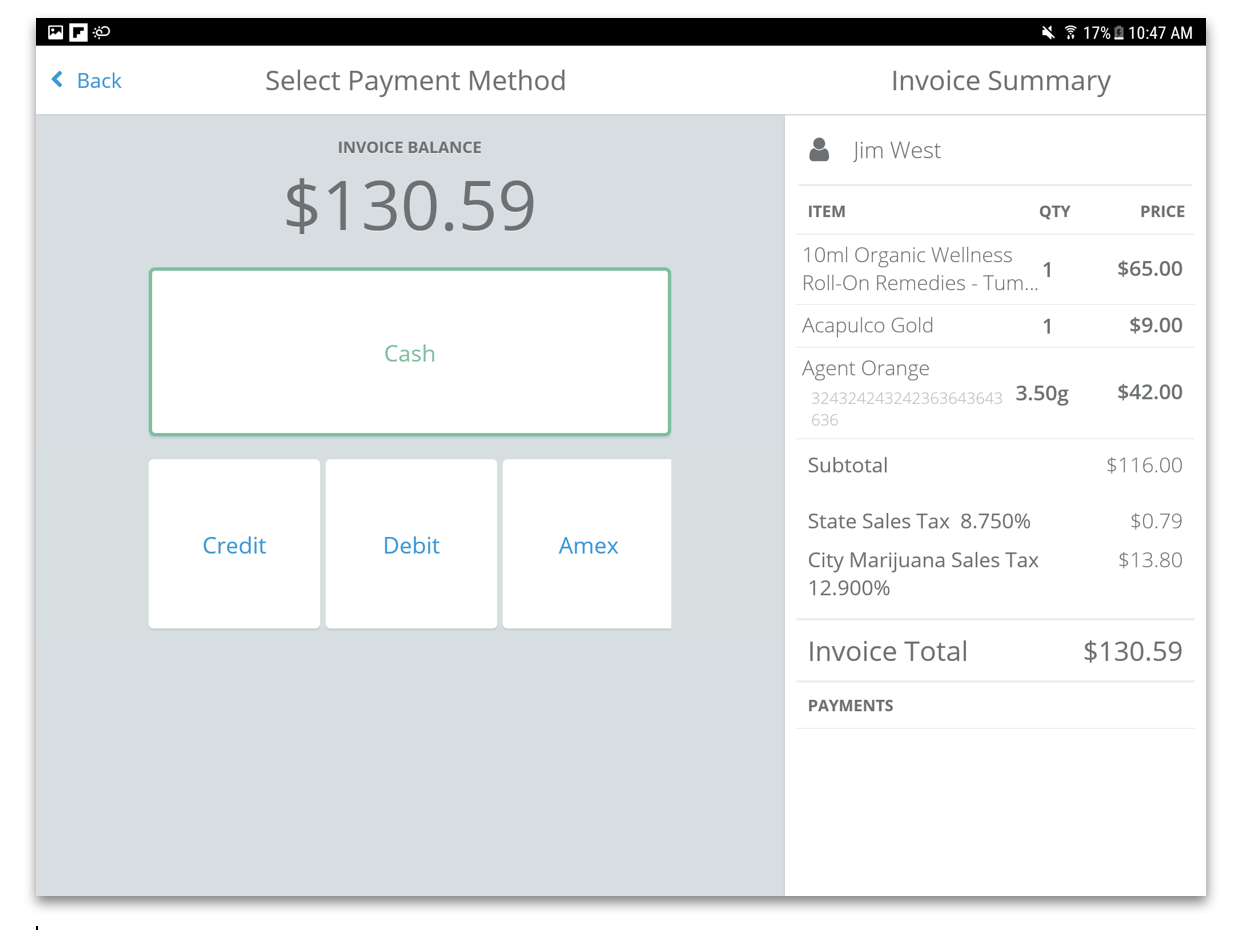Tap the PAYMENTS section header
Screen dimensions: 1236x930
[850, 705]
